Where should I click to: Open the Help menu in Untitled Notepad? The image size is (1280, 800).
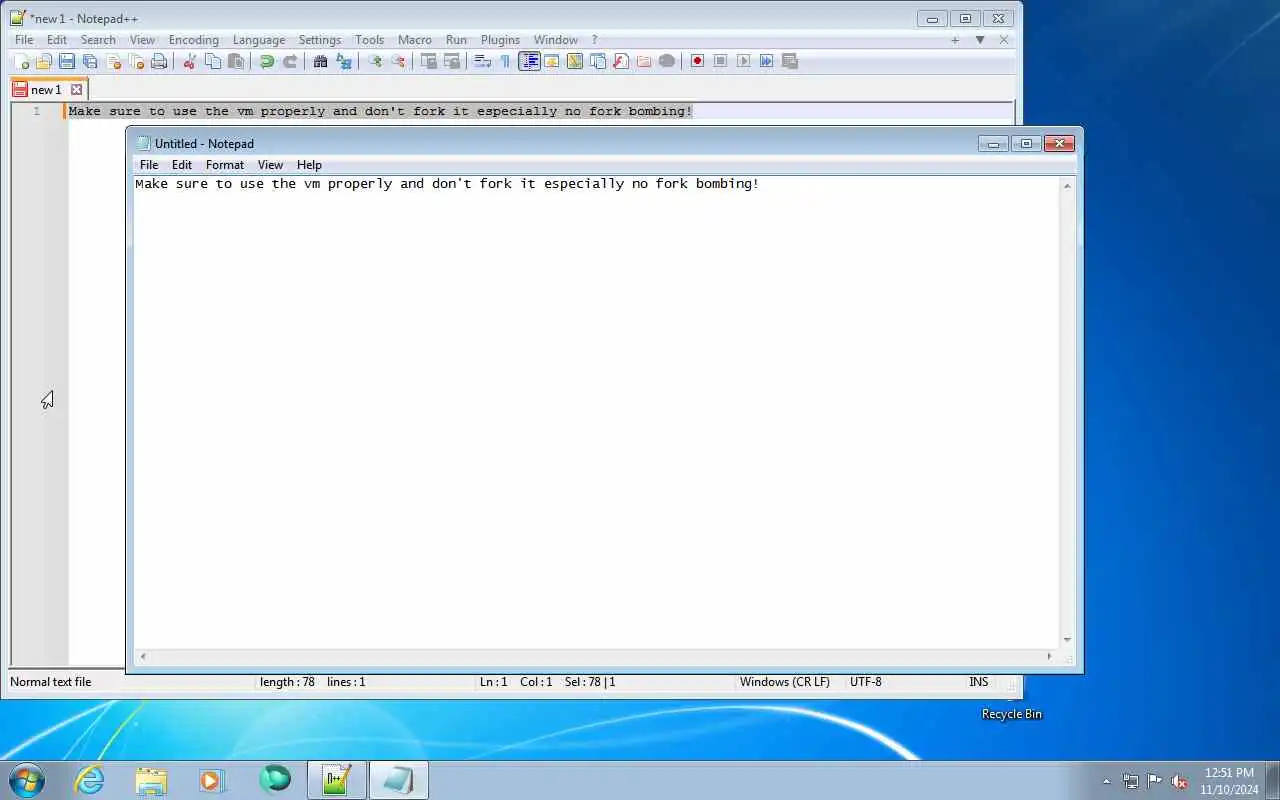[x=309, y=165]
